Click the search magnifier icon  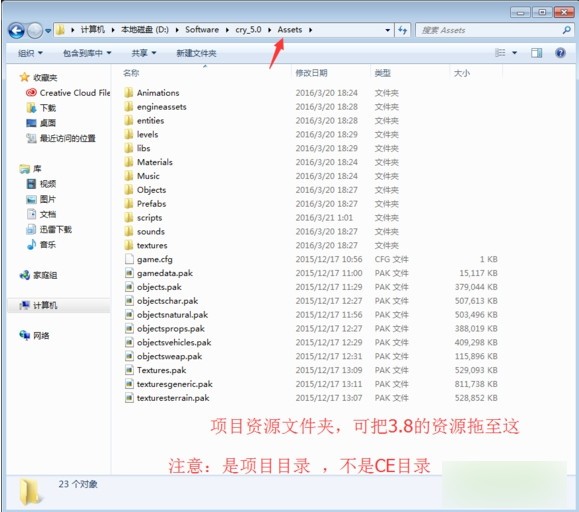click(x=567, y=30)
